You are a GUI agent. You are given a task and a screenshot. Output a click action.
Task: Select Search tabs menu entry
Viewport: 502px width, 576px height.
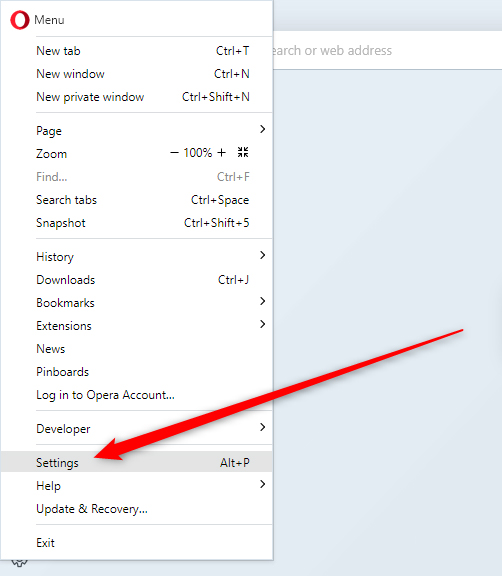tap(137, 200)
